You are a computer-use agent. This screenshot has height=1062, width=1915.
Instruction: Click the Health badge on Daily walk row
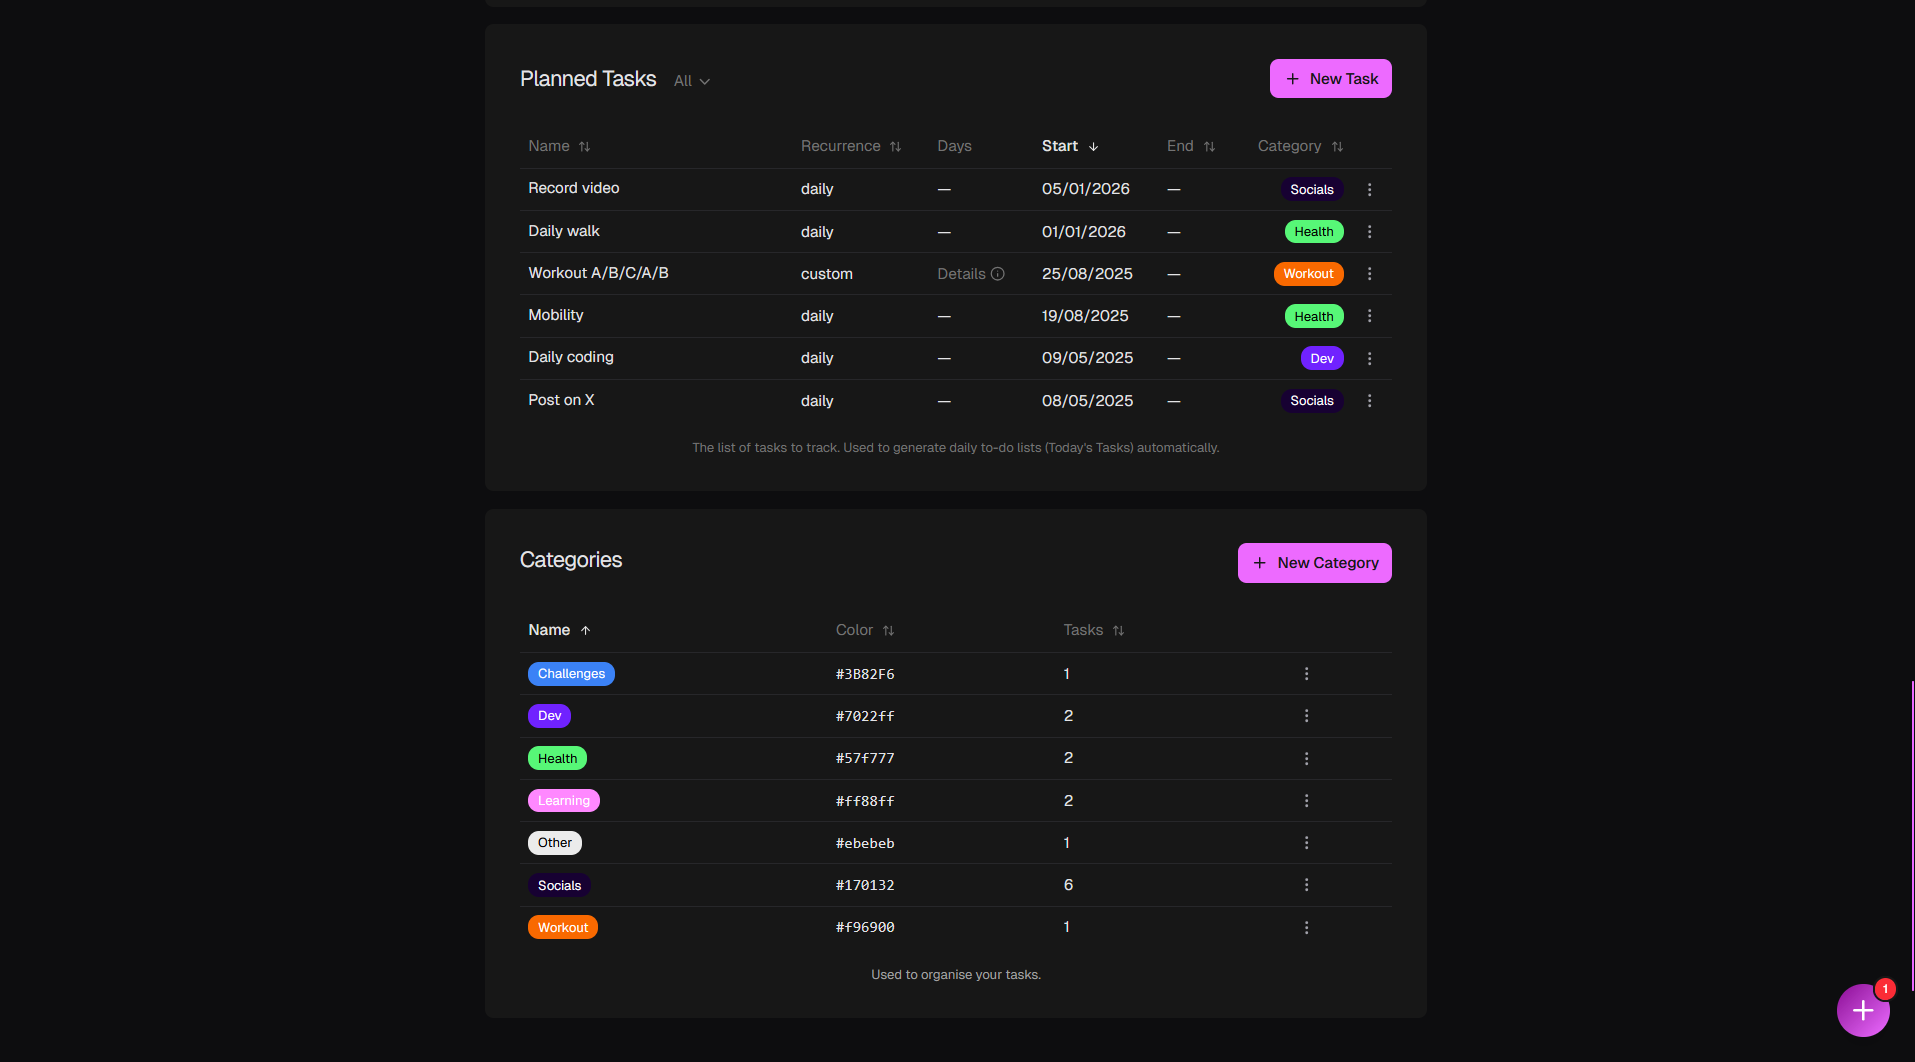[1314, 232]
